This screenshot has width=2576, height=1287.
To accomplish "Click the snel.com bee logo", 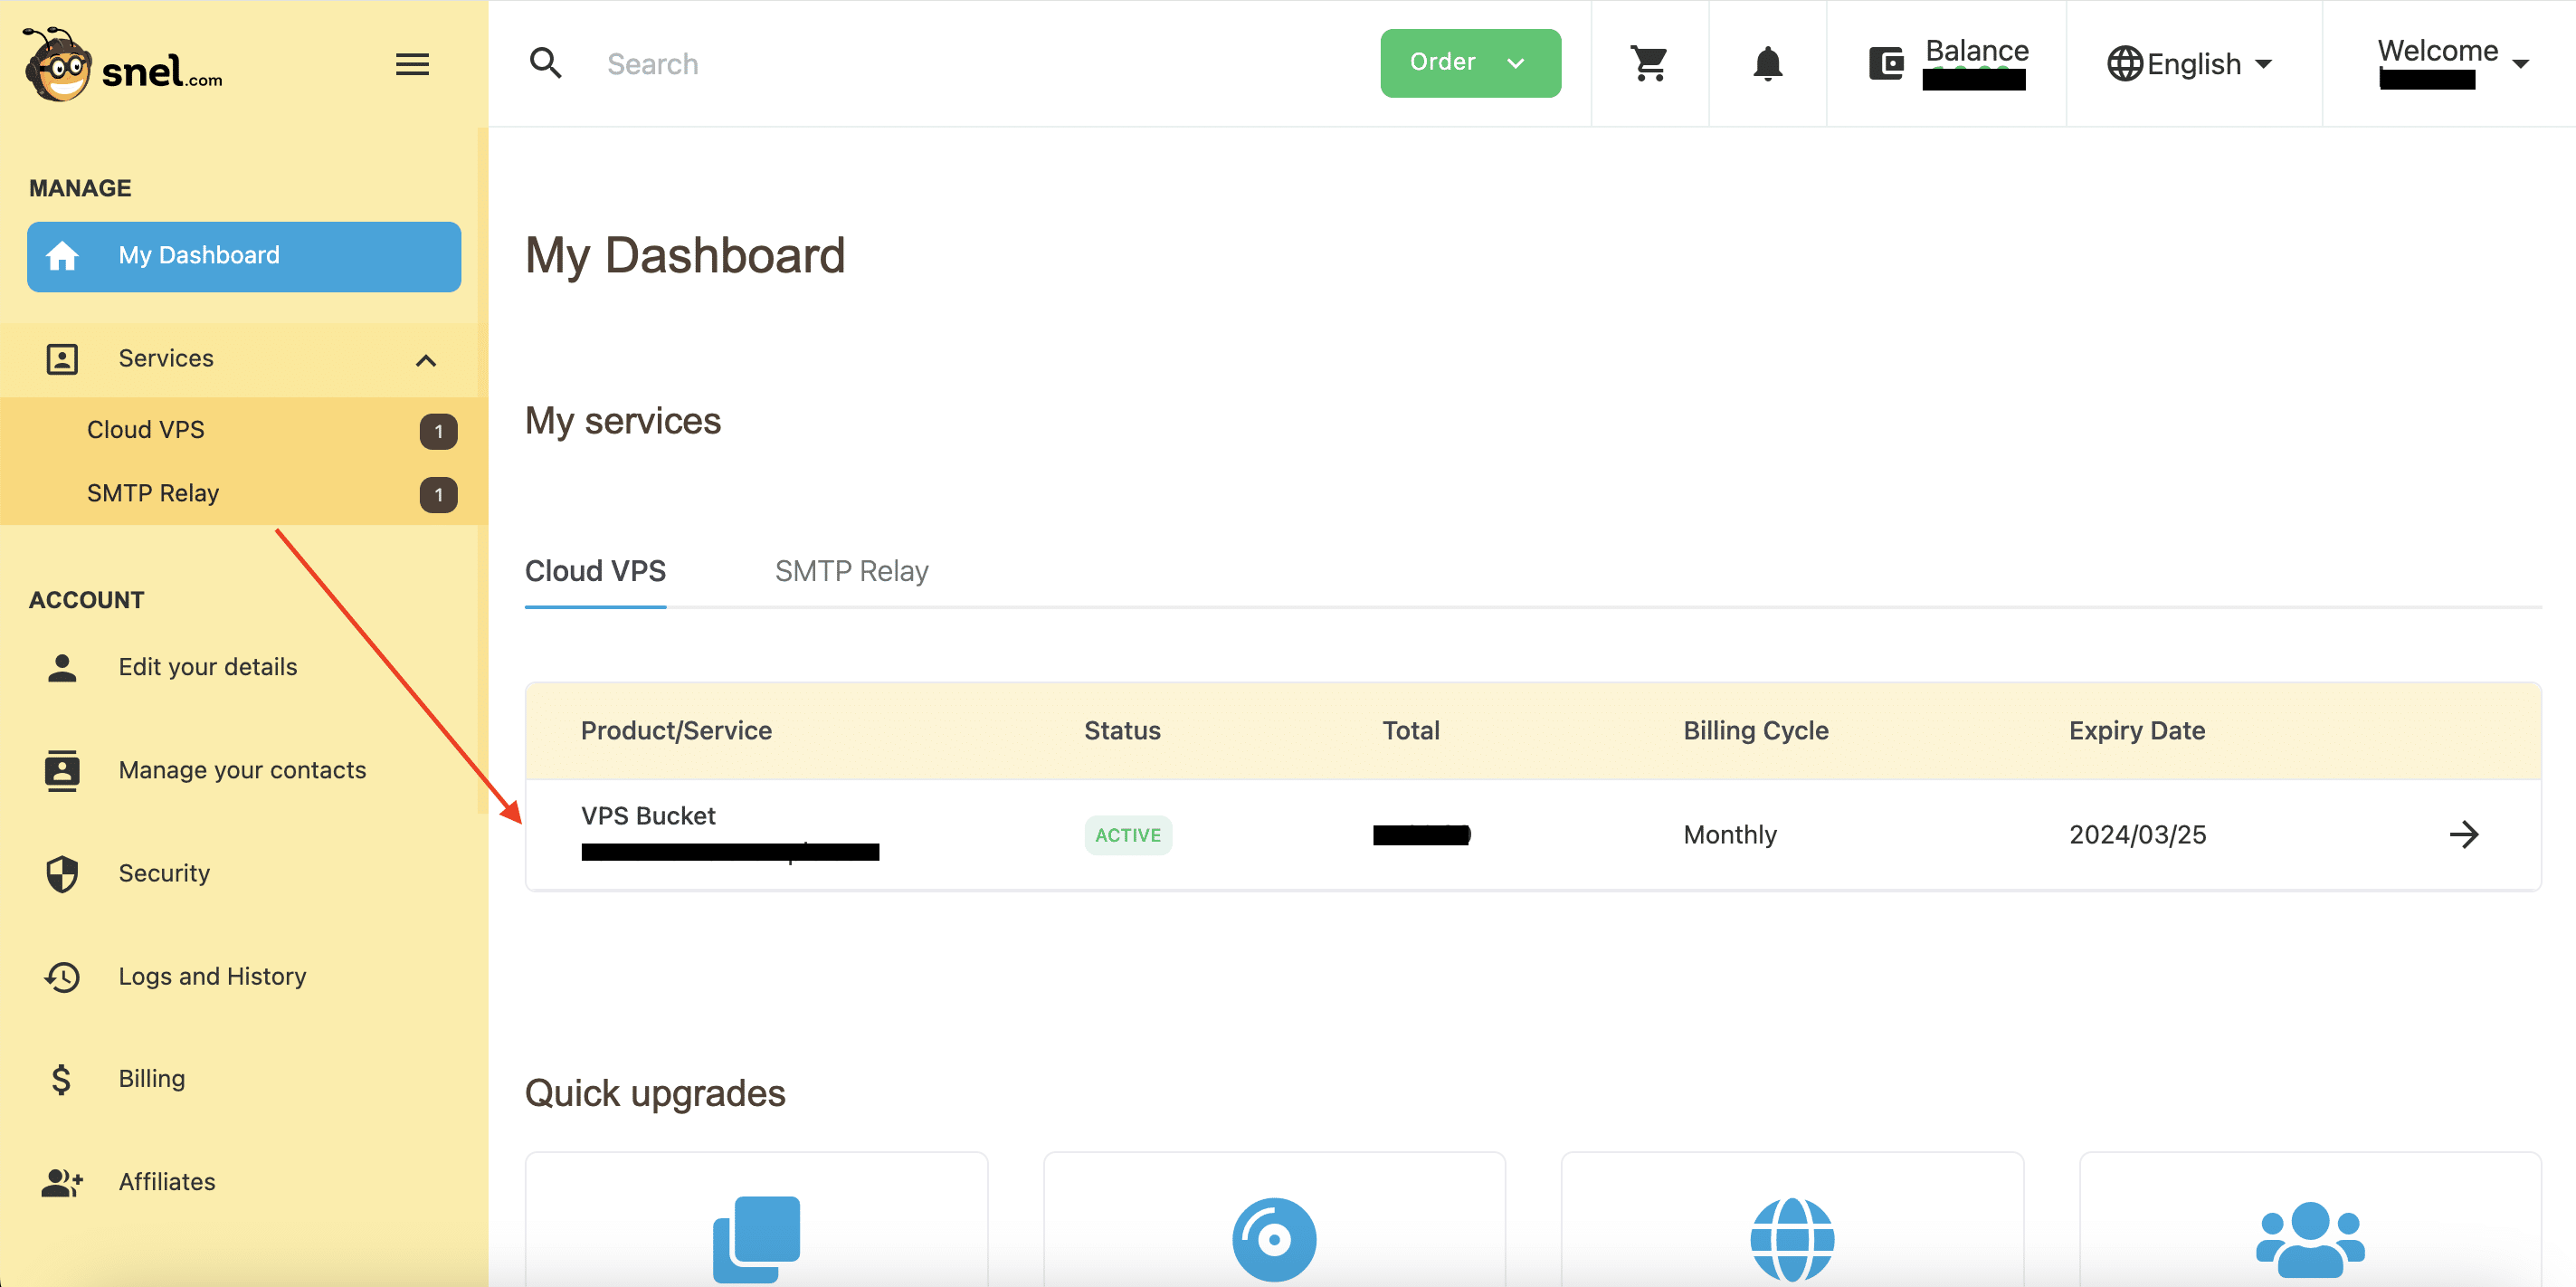I will tap(122, 65).
